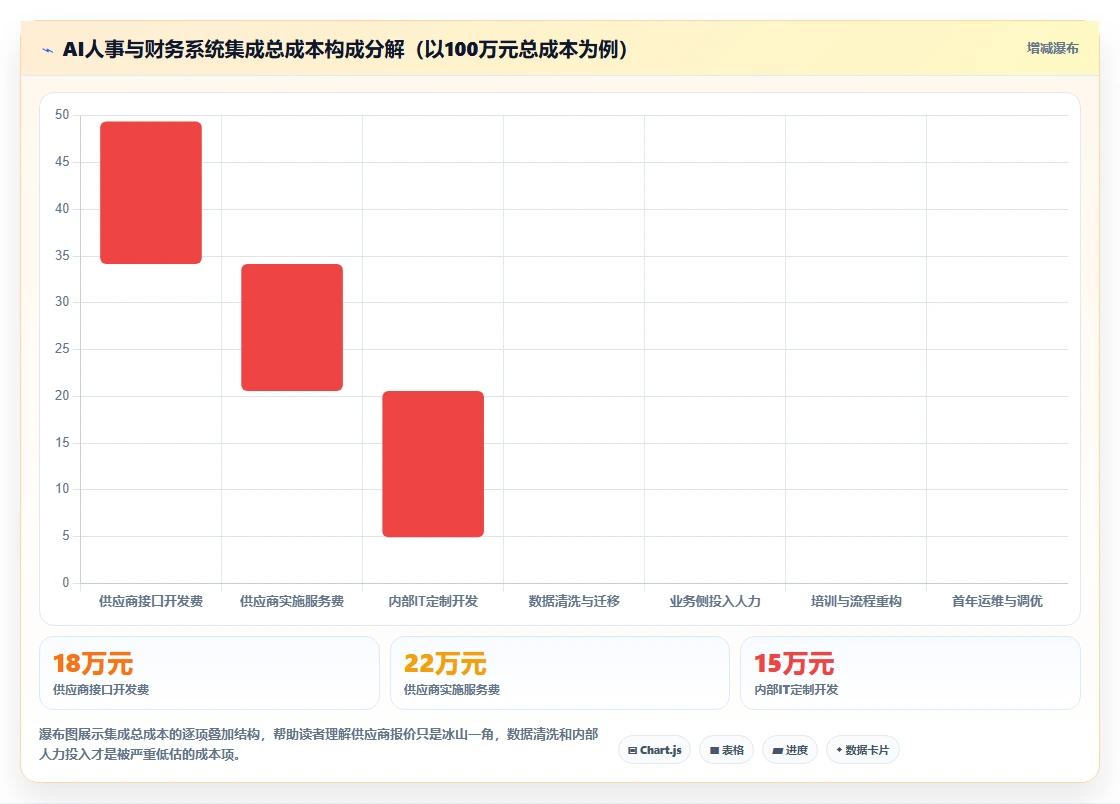Click the x-axis label 供应商实施服务费
This screenshot has height=804, width=1120.
(292, 601)
